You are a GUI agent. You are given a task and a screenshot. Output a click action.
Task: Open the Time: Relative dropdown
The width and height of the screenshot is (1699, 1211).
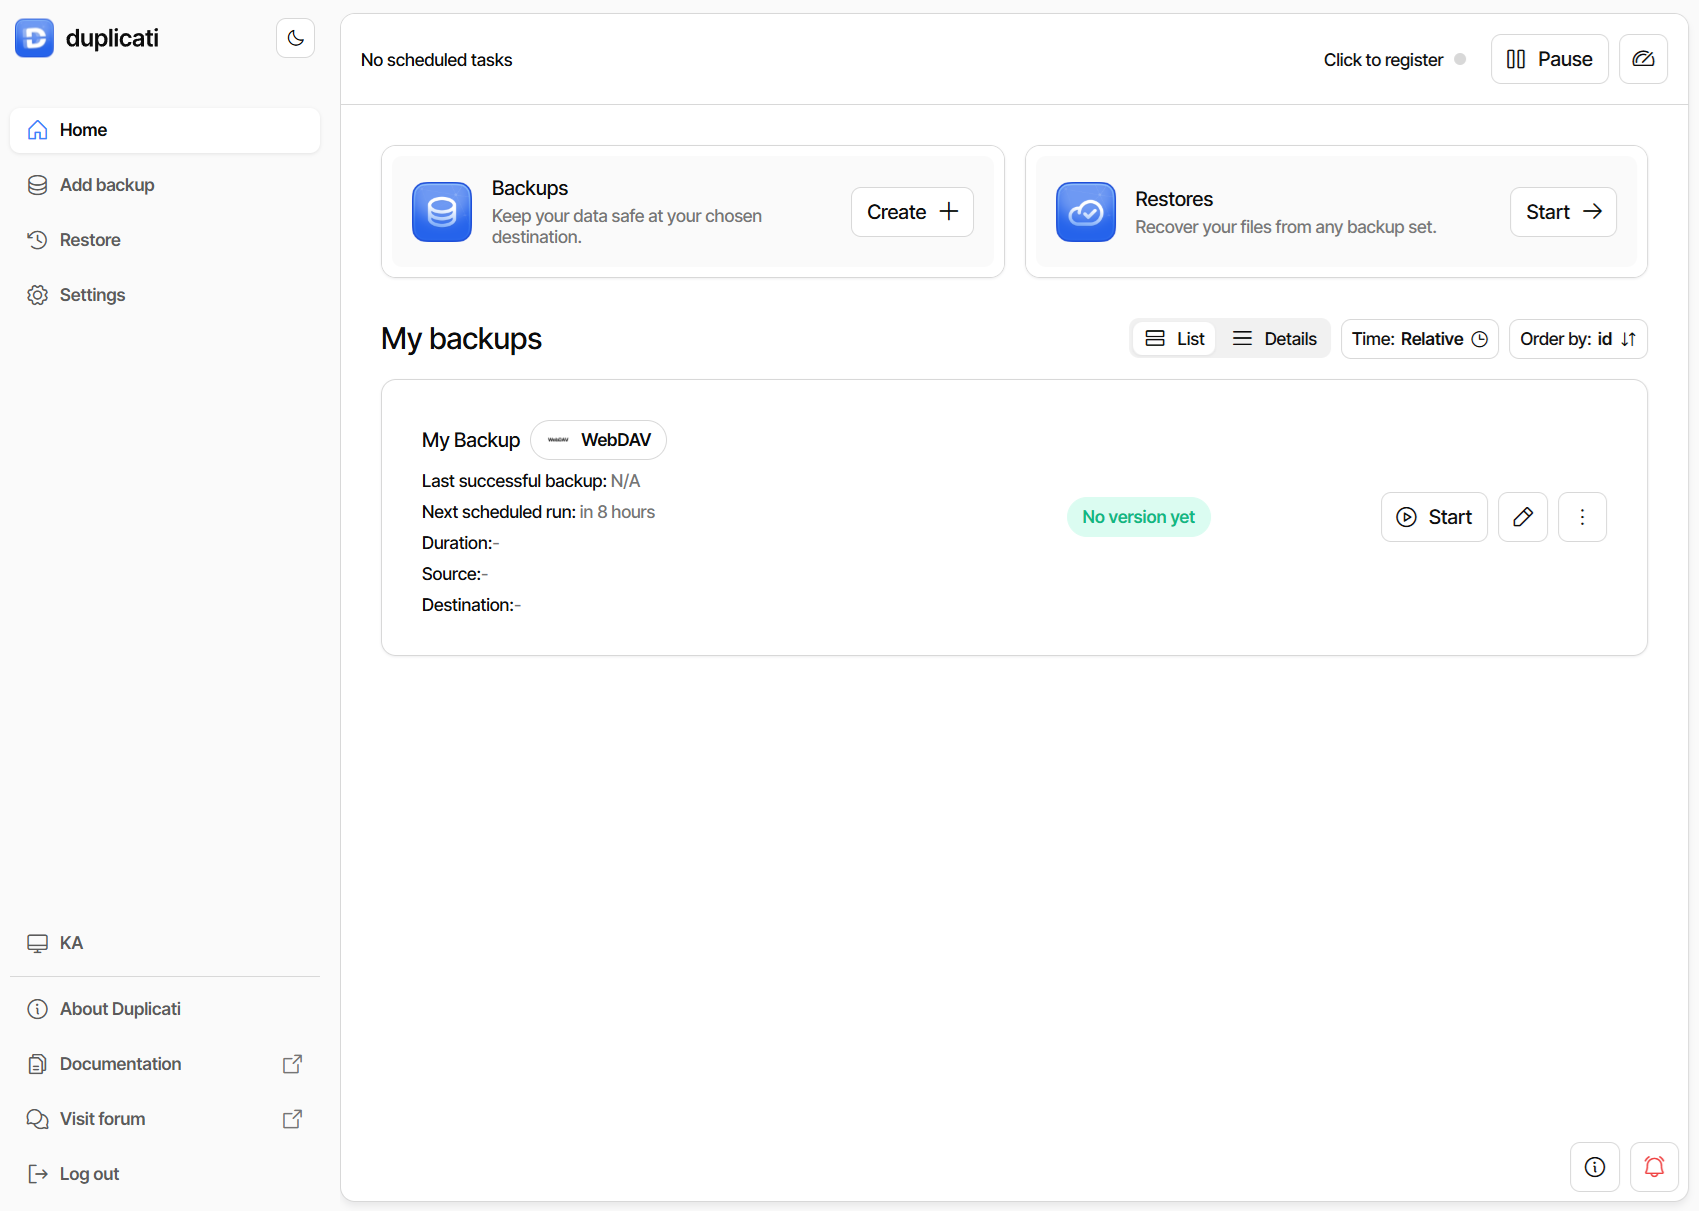click(1419, 338)
